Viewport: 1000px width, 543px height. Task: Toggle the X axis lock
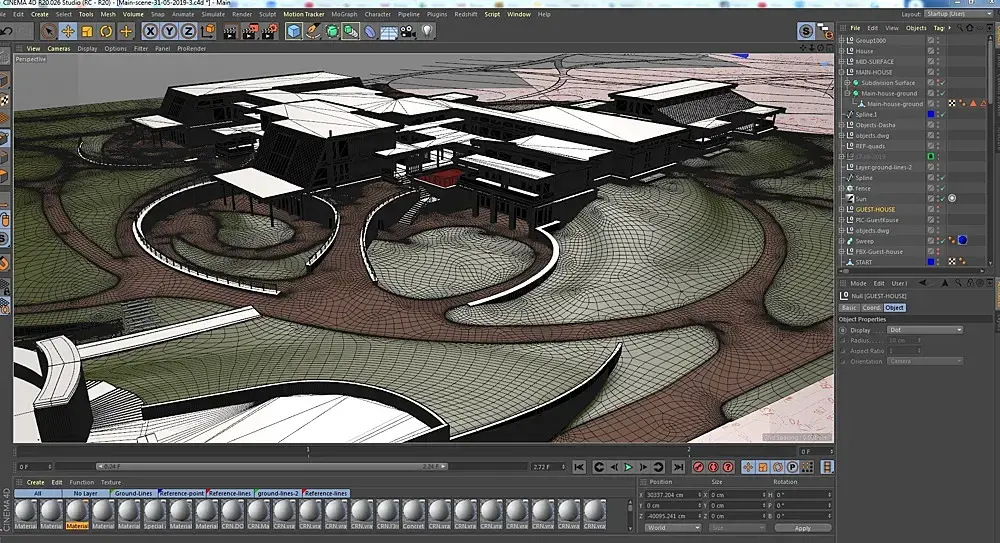click(151, 31)
